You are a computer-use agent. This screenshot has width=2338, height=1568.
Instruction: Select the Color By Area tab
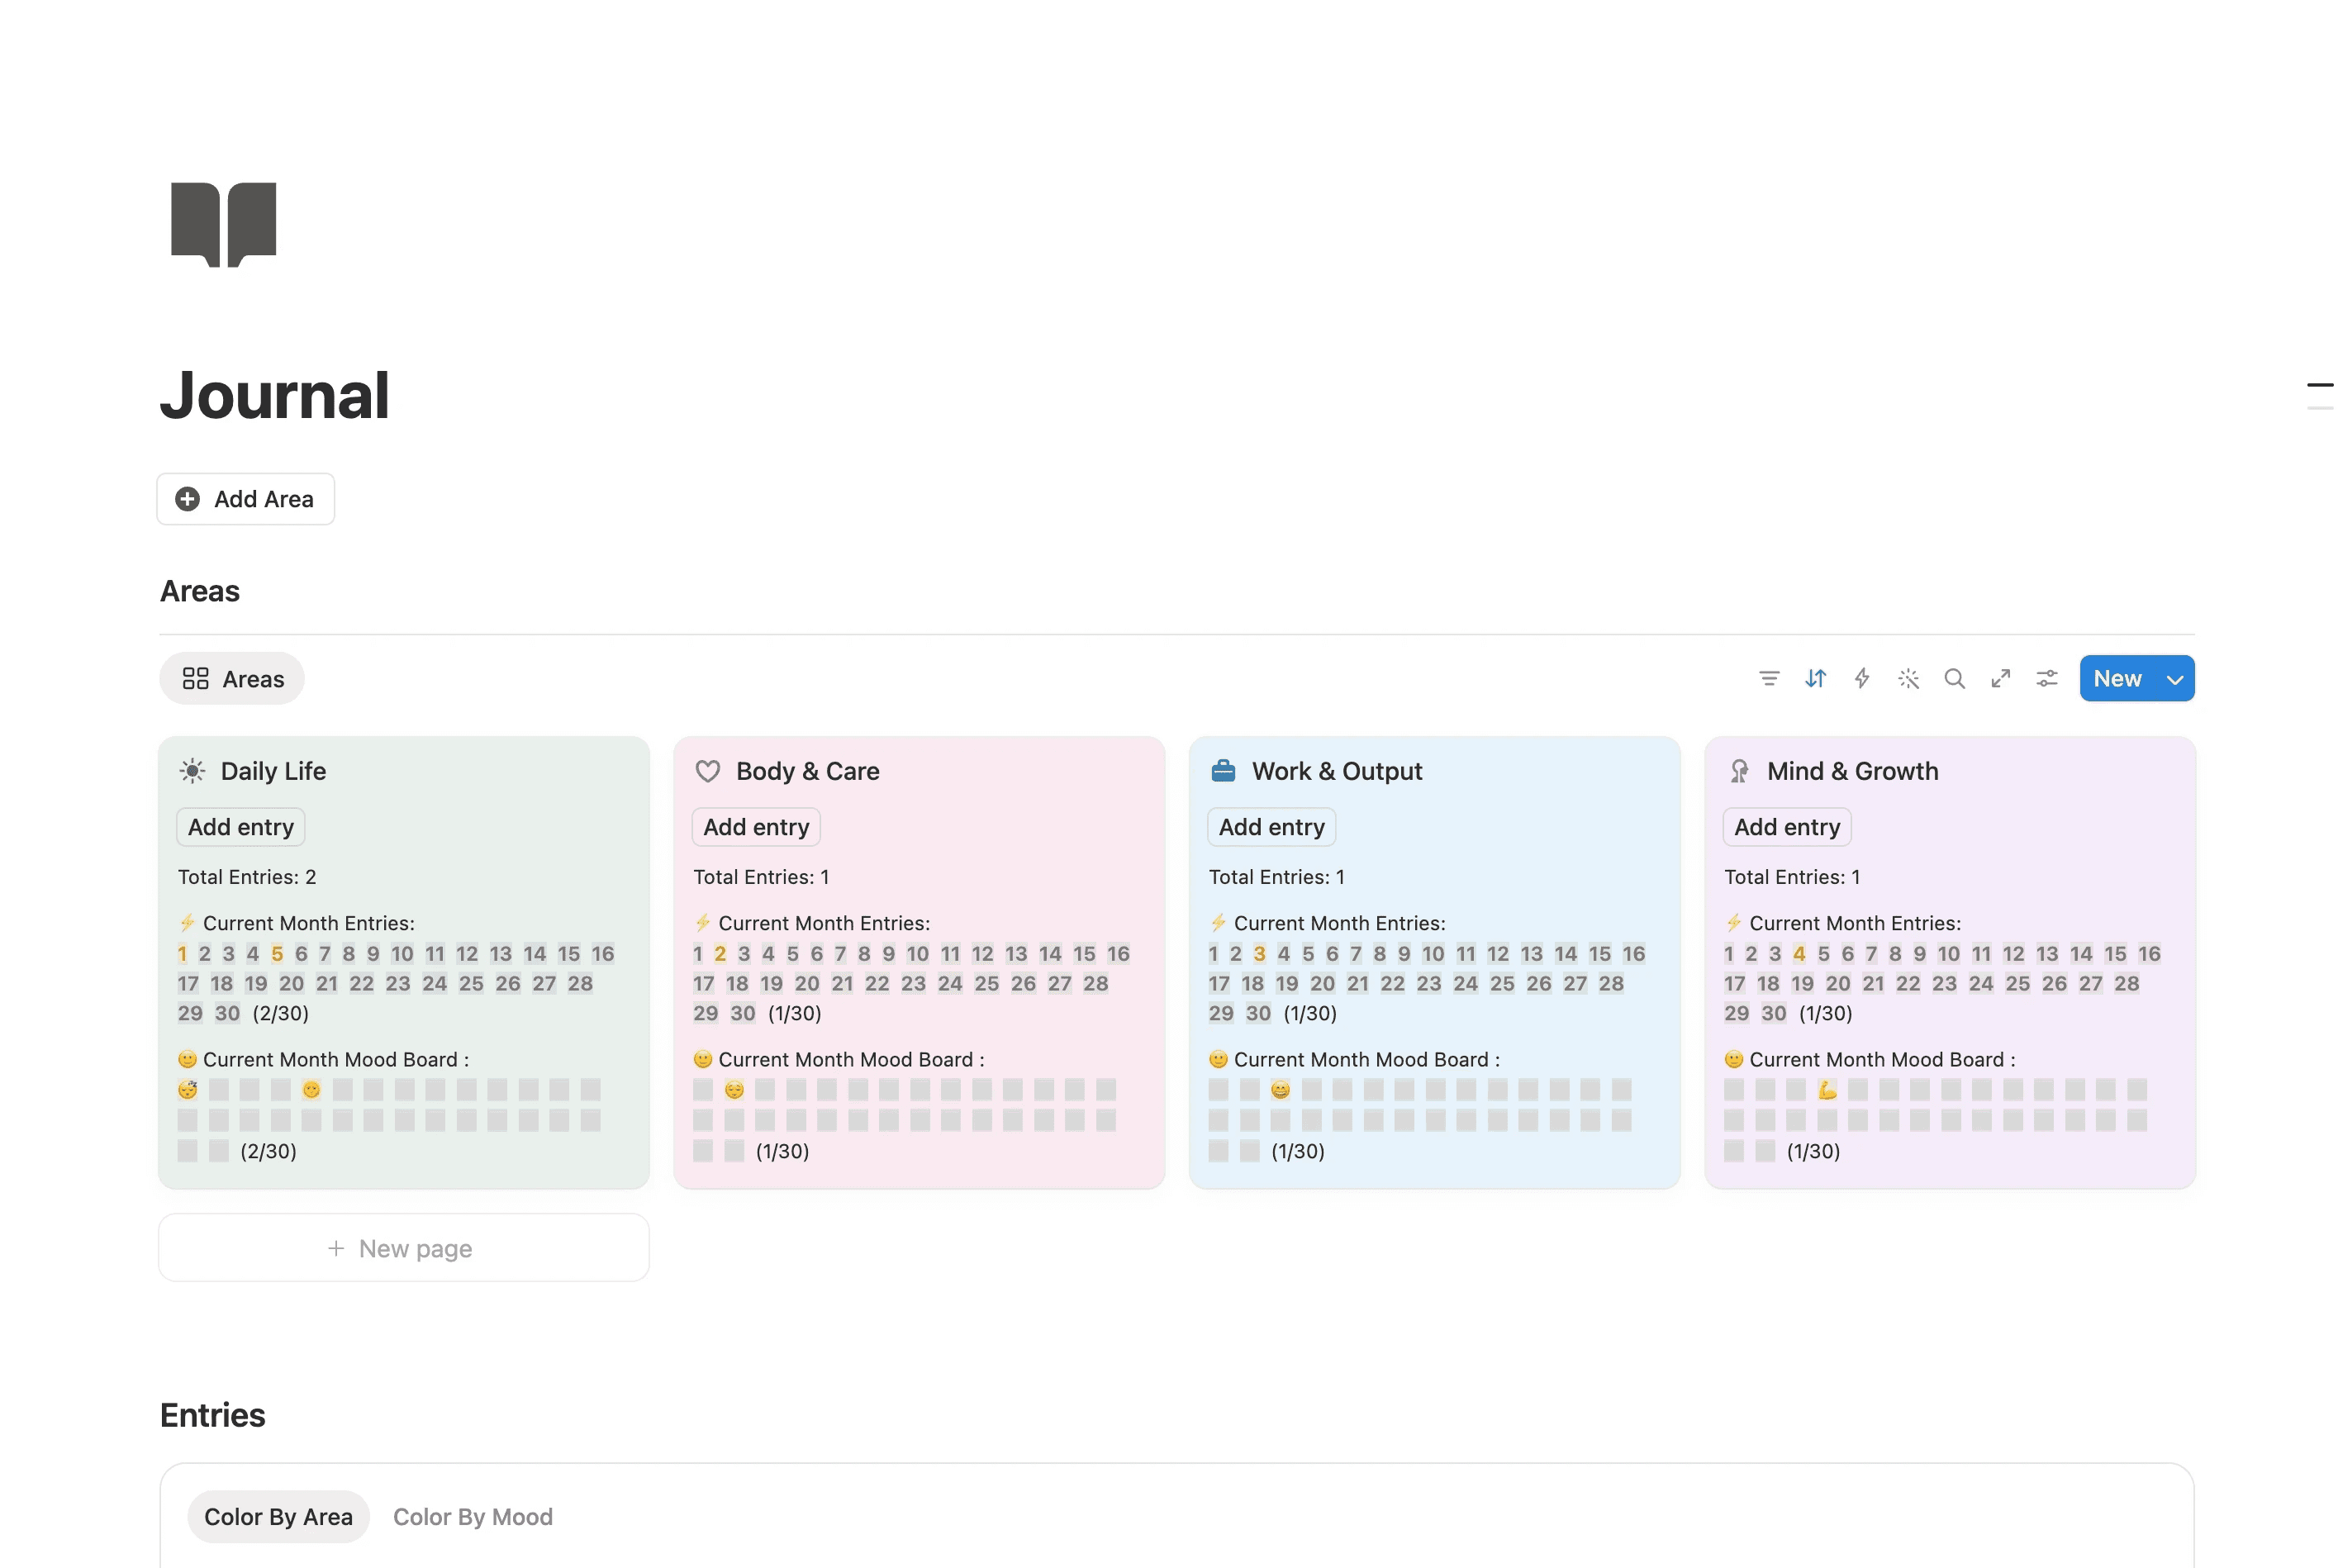pos(278,1517)
